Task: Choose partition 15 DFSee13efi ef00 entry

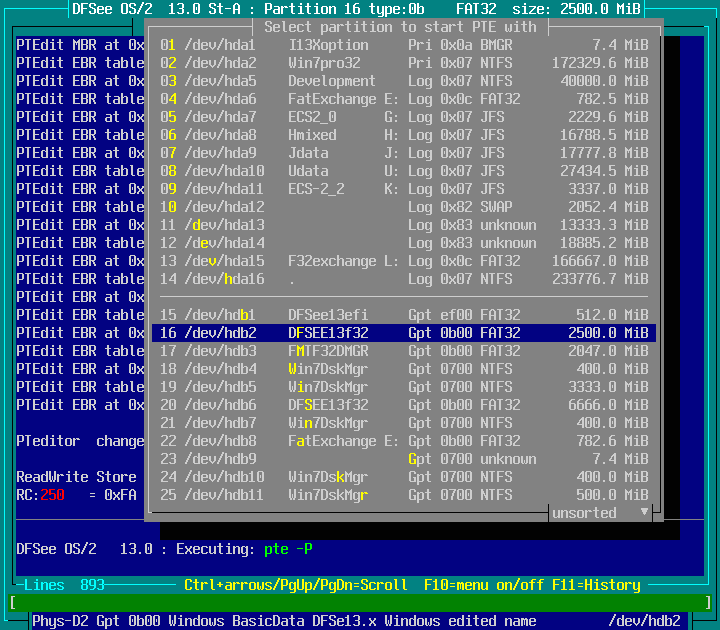Action: point(400,315)
